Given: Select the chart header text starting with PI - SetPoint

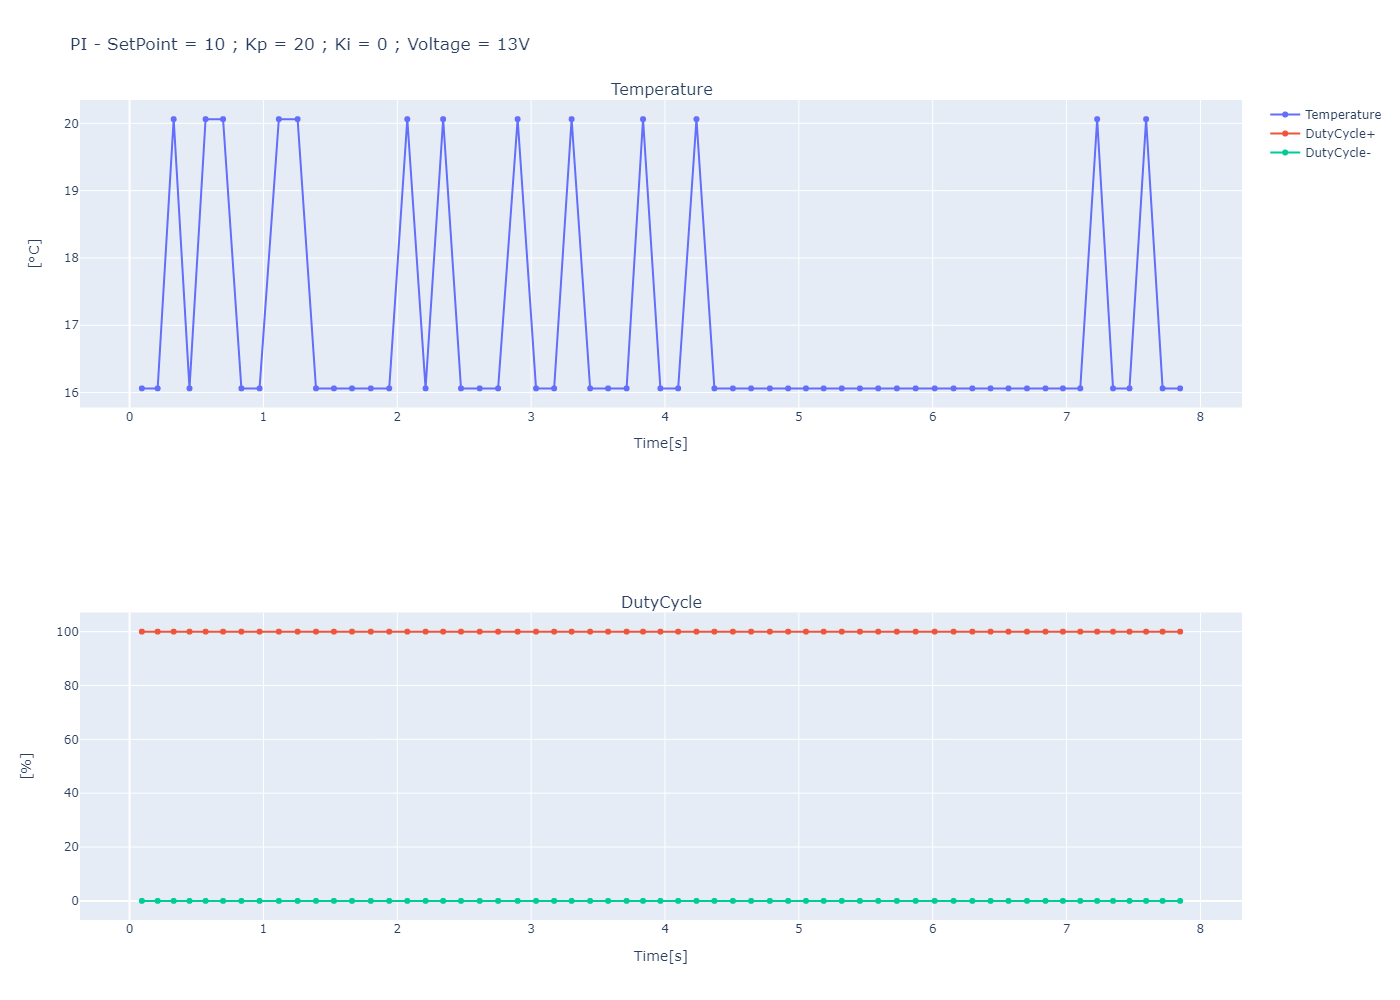Looking at the screenshot, I should pos(298,44).
